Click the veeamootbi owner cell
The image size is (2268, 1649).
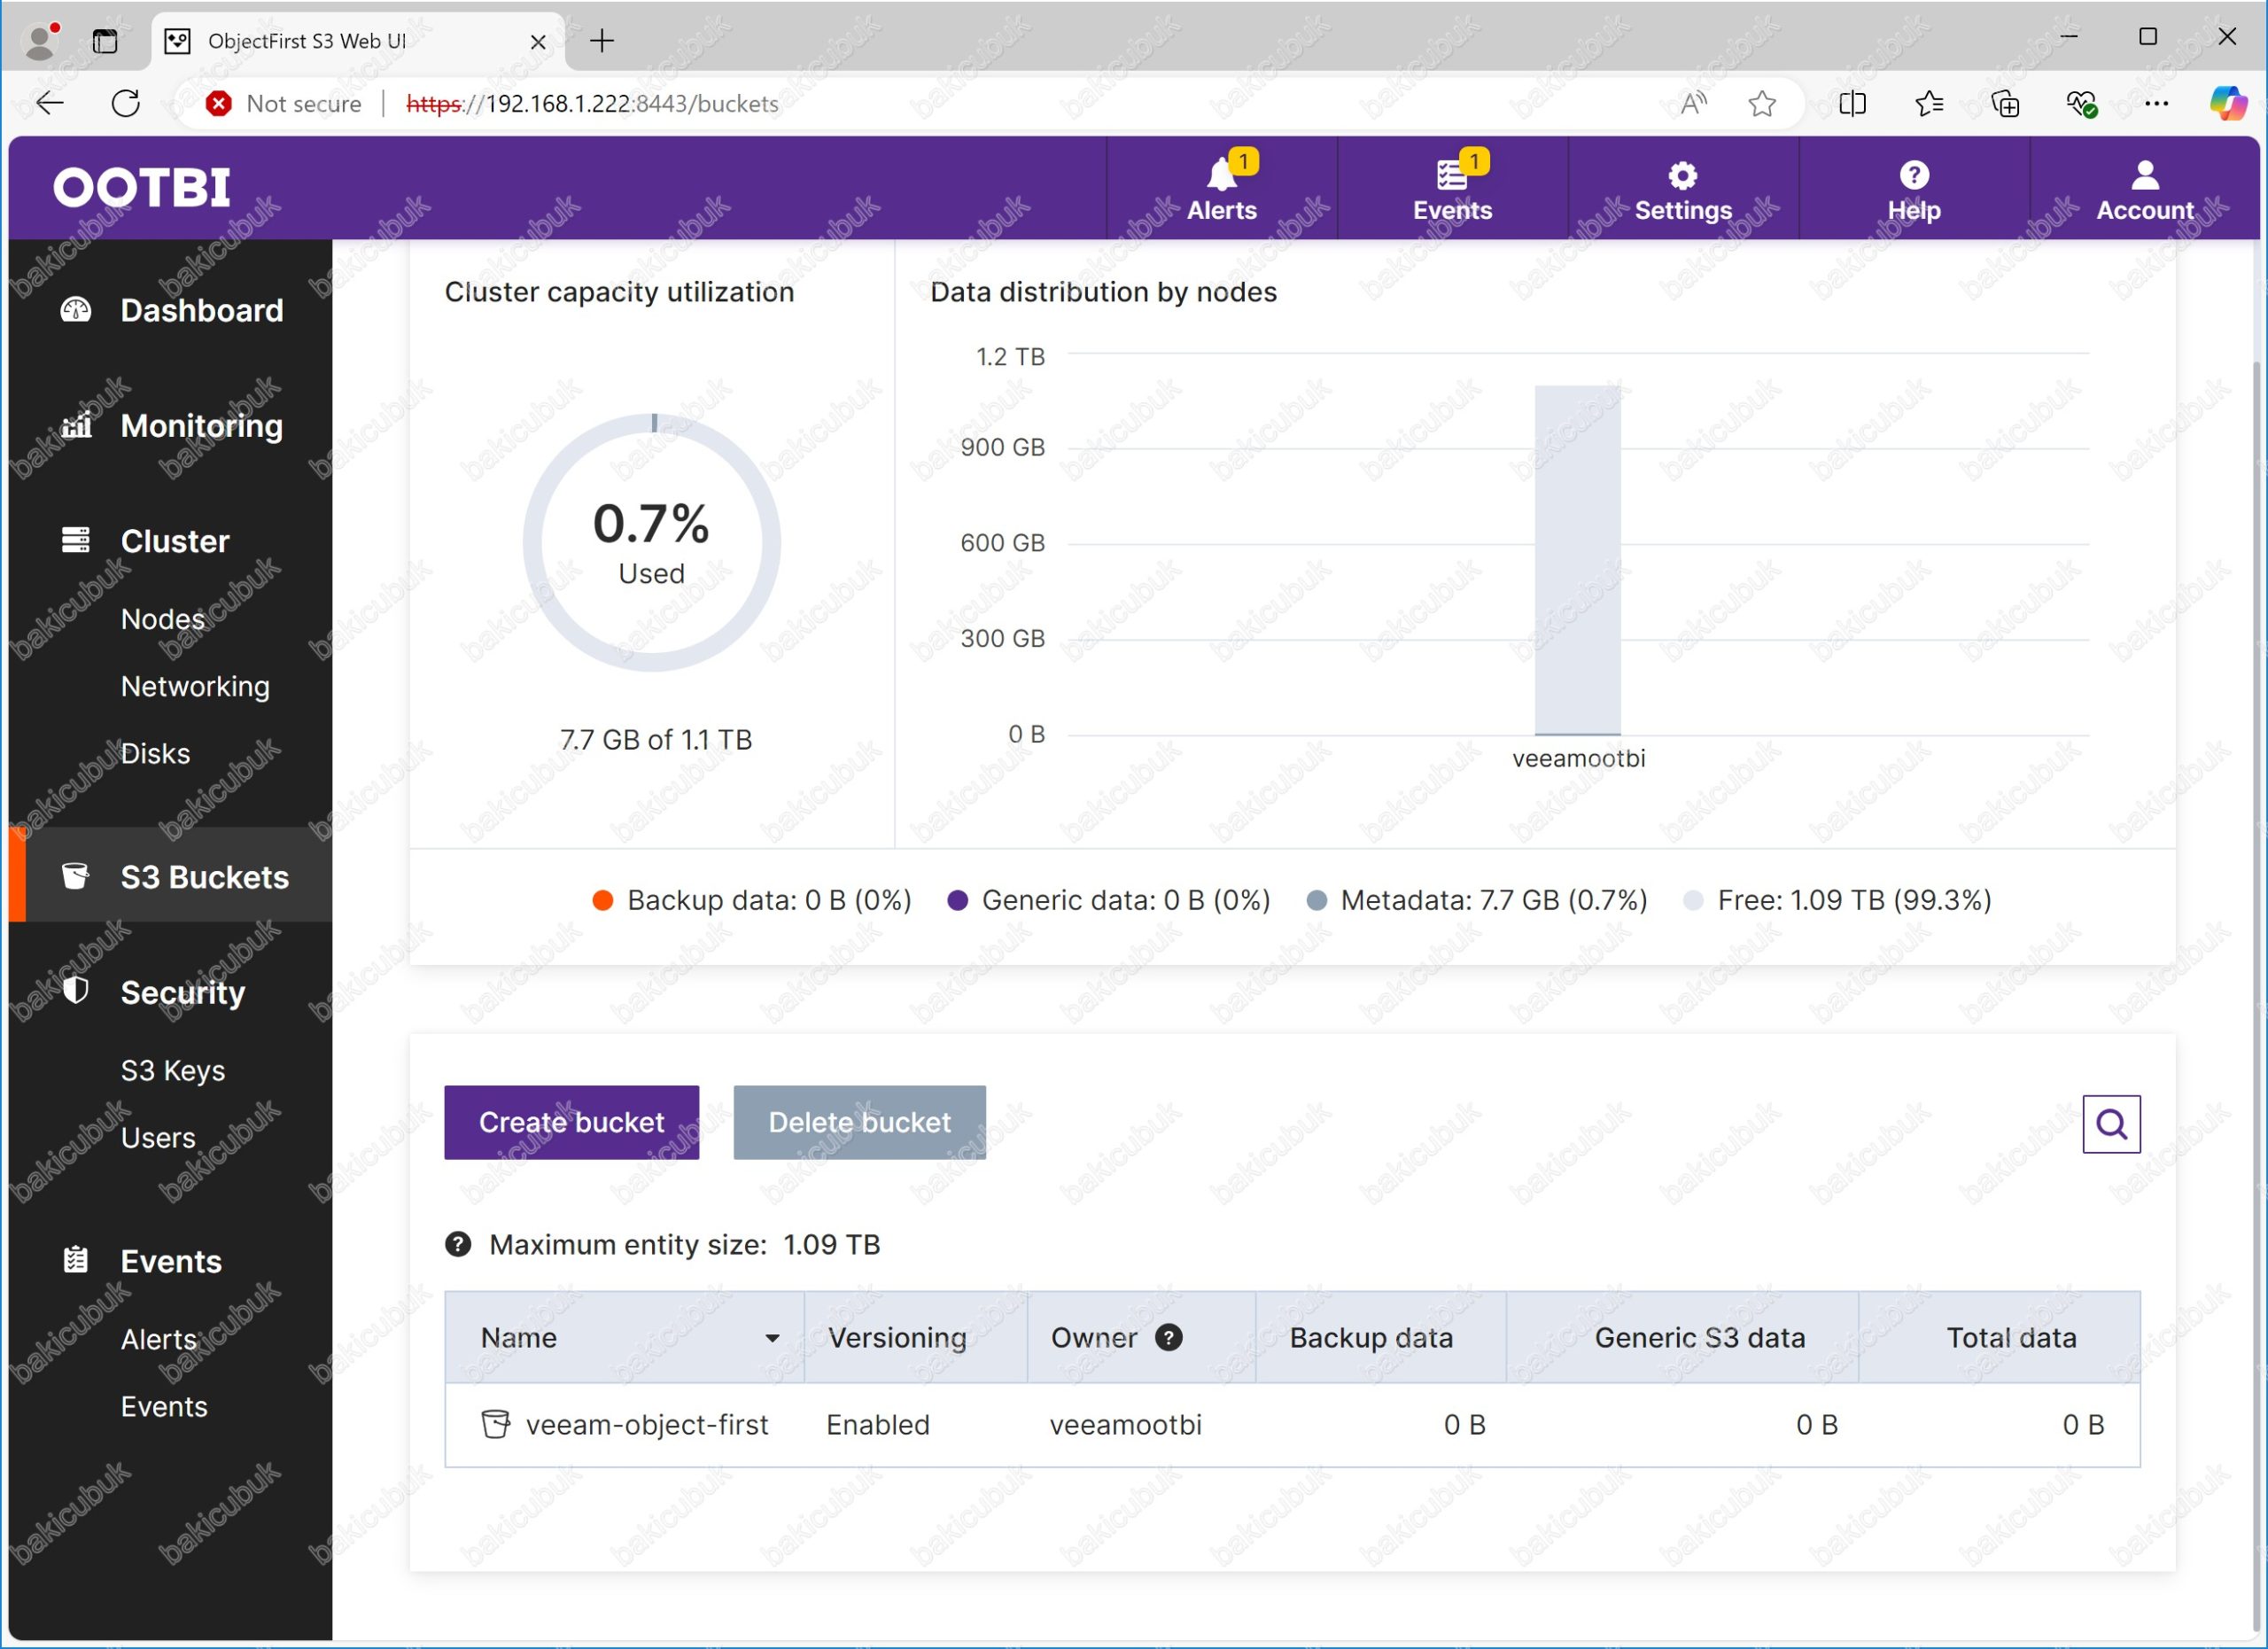point(1125,1424)
